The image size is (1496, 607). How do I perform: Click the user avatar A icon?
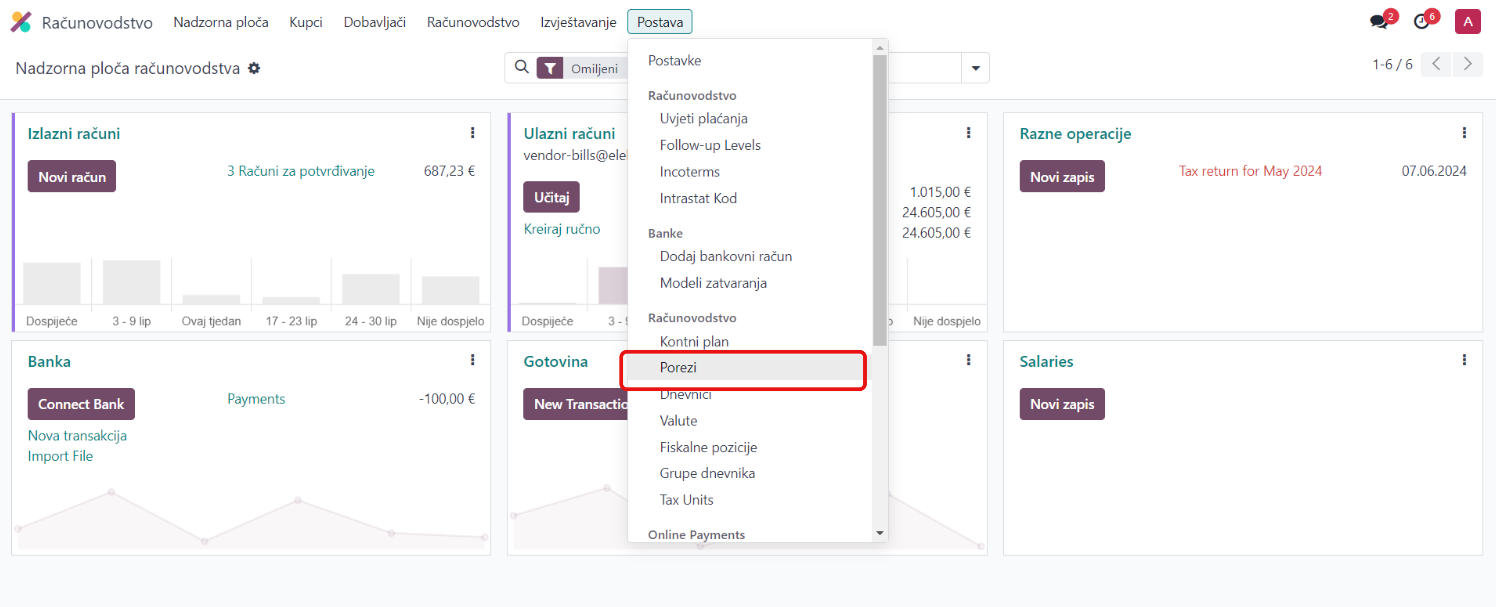1467,22
